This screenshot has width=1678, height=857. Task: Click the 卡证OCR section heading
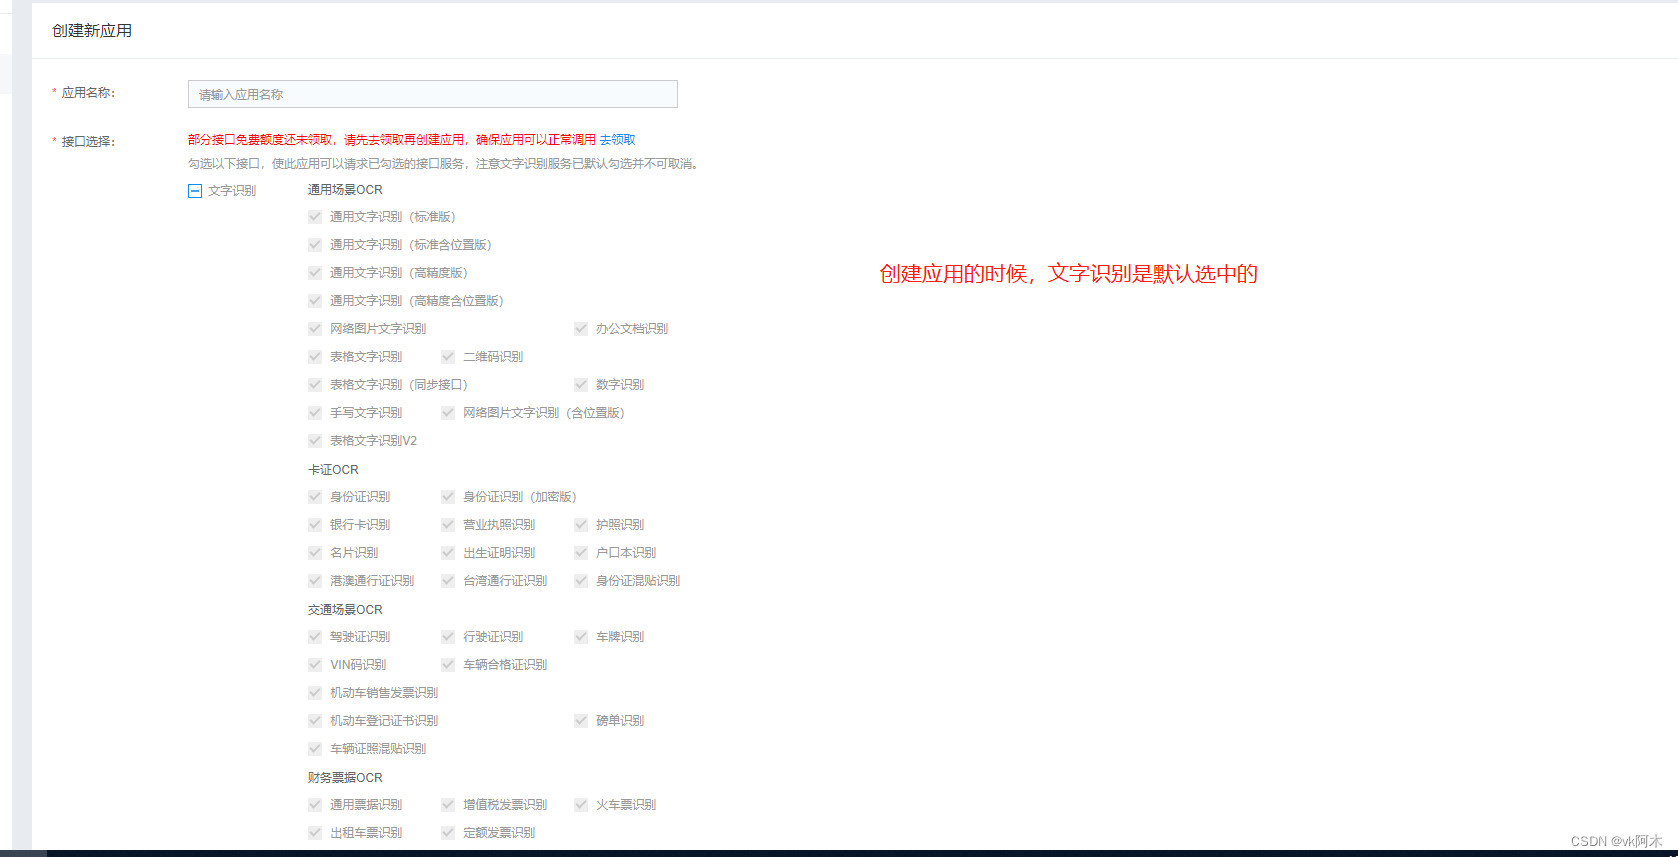333,470
